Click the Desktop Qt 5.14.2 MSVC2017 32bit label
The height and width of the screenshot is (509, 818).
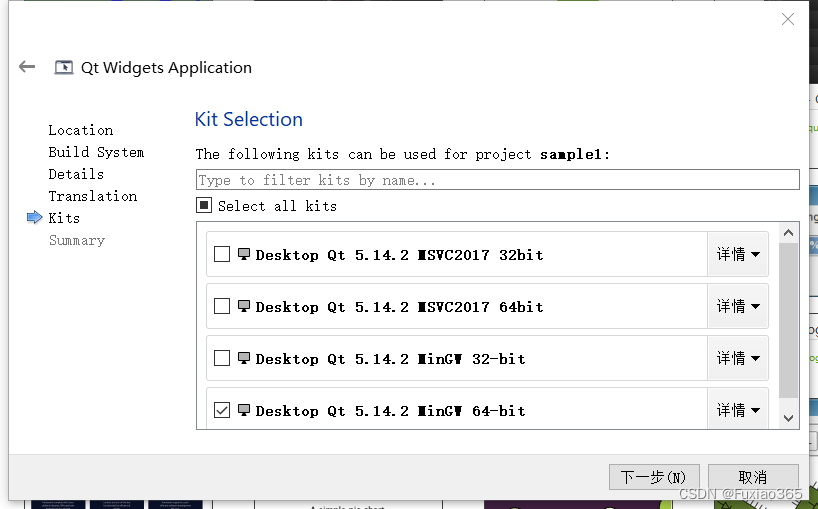[x=399, y=255]
